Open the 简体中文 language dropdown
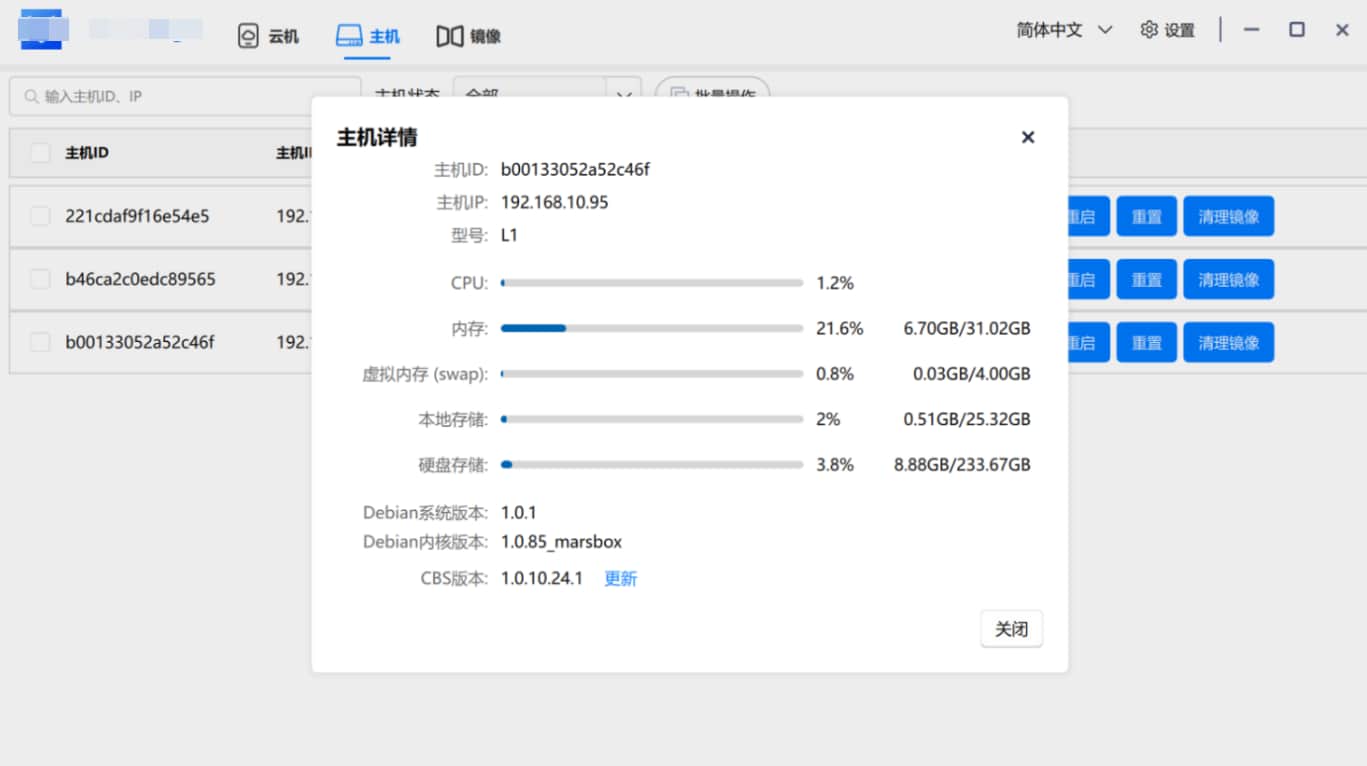1367x766 pixels. 1064,30
